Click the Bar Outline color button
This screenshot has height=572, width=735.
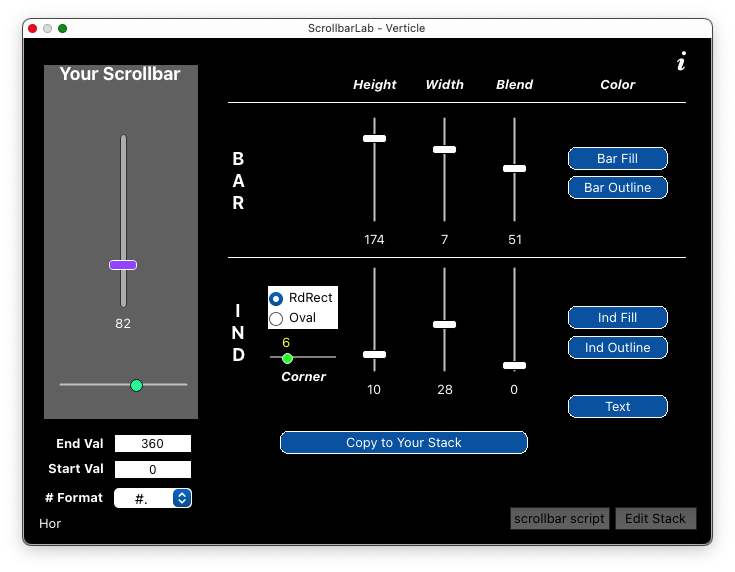(x=617, y=187)
